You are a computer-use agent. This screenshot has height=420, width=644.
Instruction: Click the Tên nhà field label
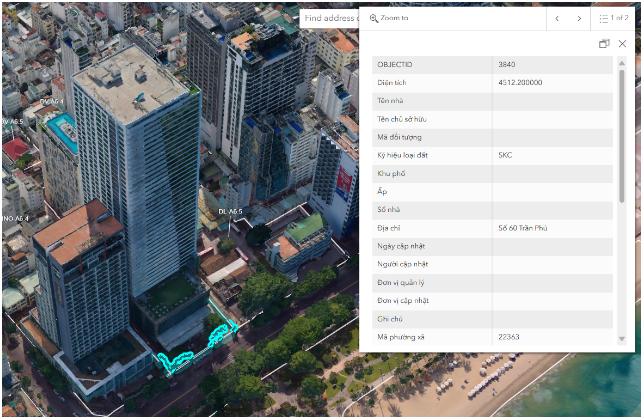390,101
